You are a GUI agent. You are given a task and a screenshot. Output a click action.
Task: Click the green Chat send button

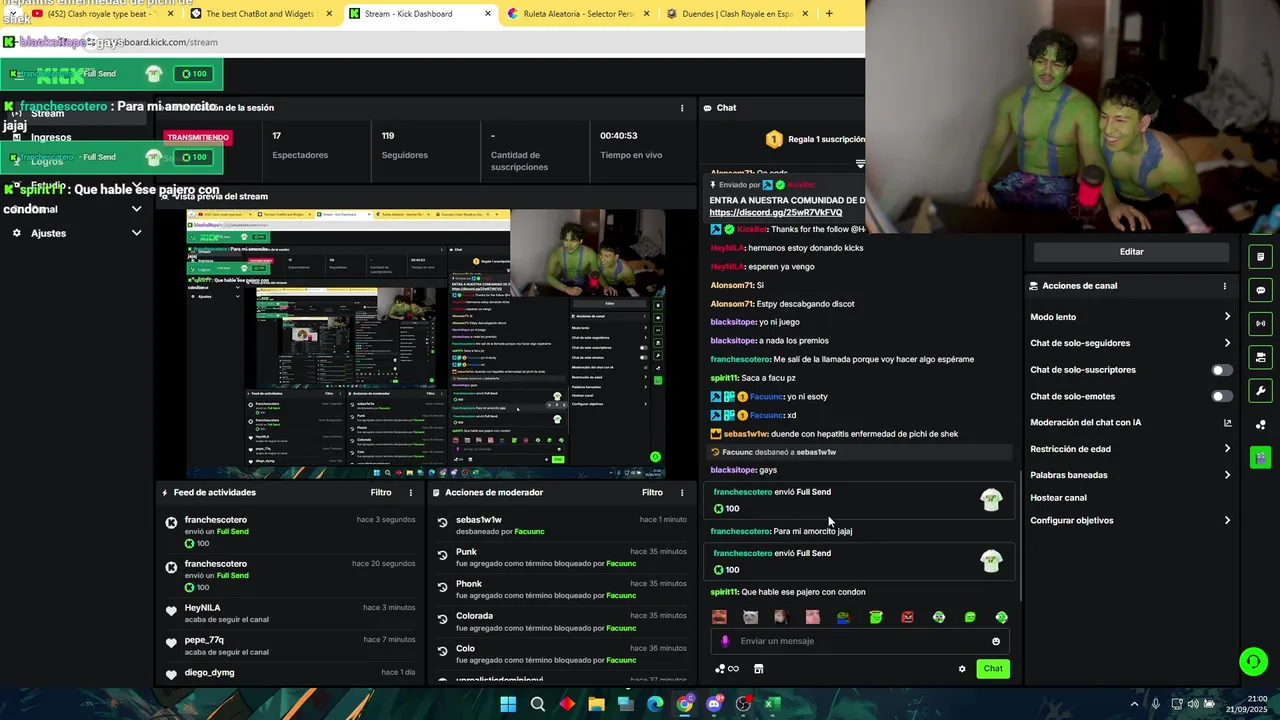pyautogui.click(x=993, y=669)
